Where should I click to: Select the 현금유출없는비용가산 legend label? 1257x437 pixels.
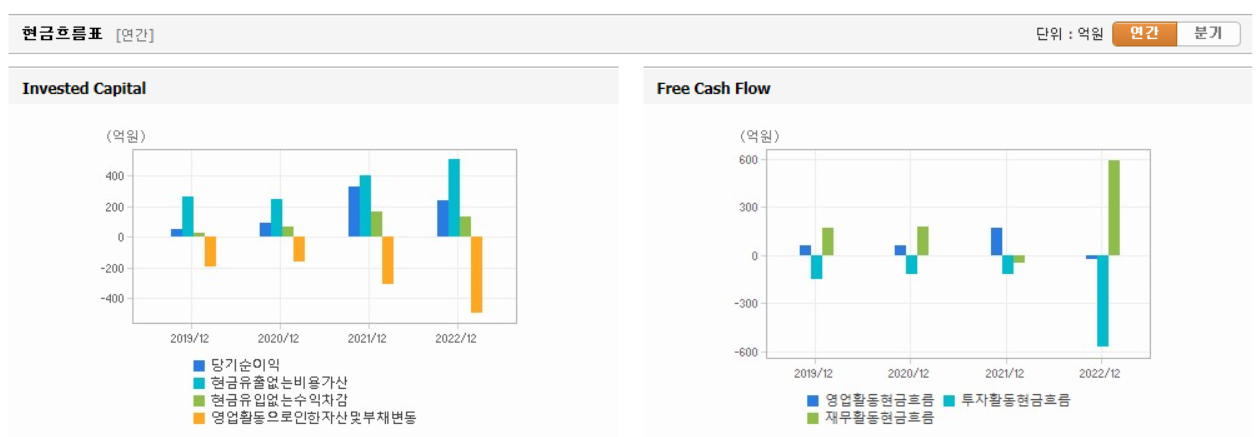pos(279,382)
